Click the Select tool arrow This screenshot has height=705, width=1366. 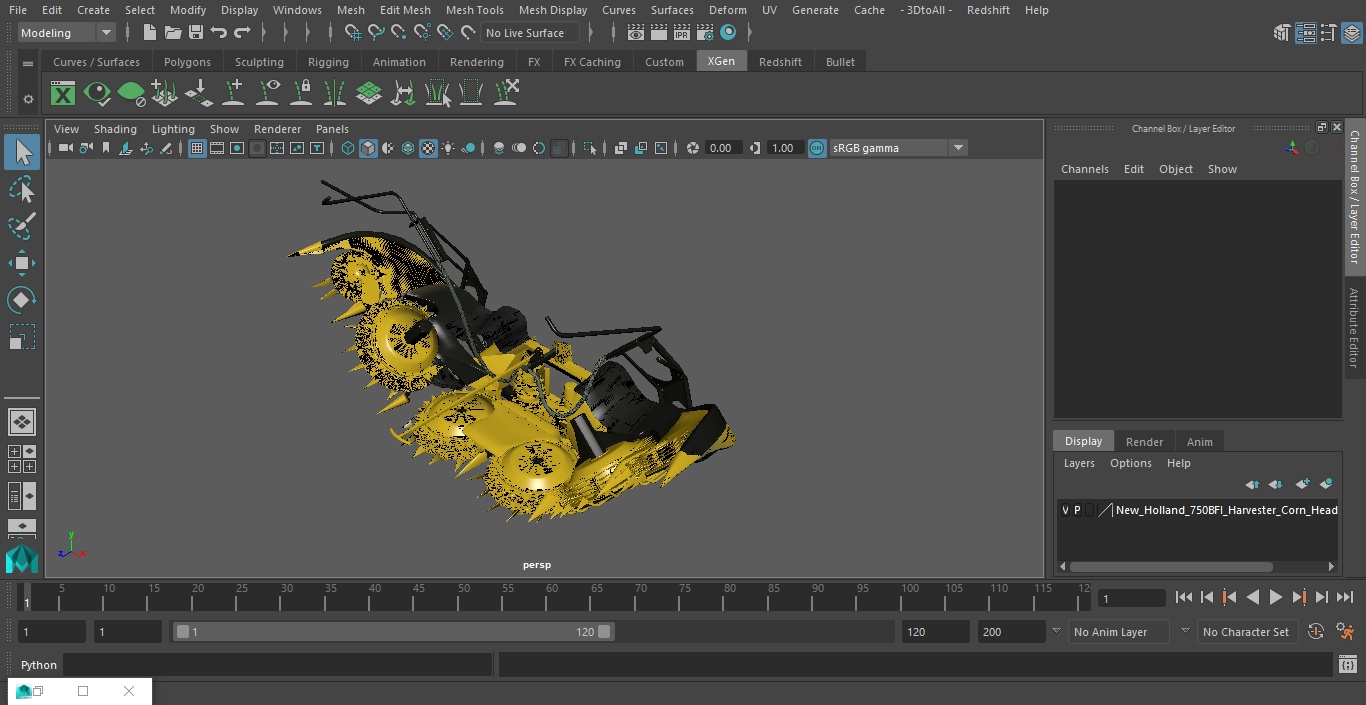tap(22, 152)
